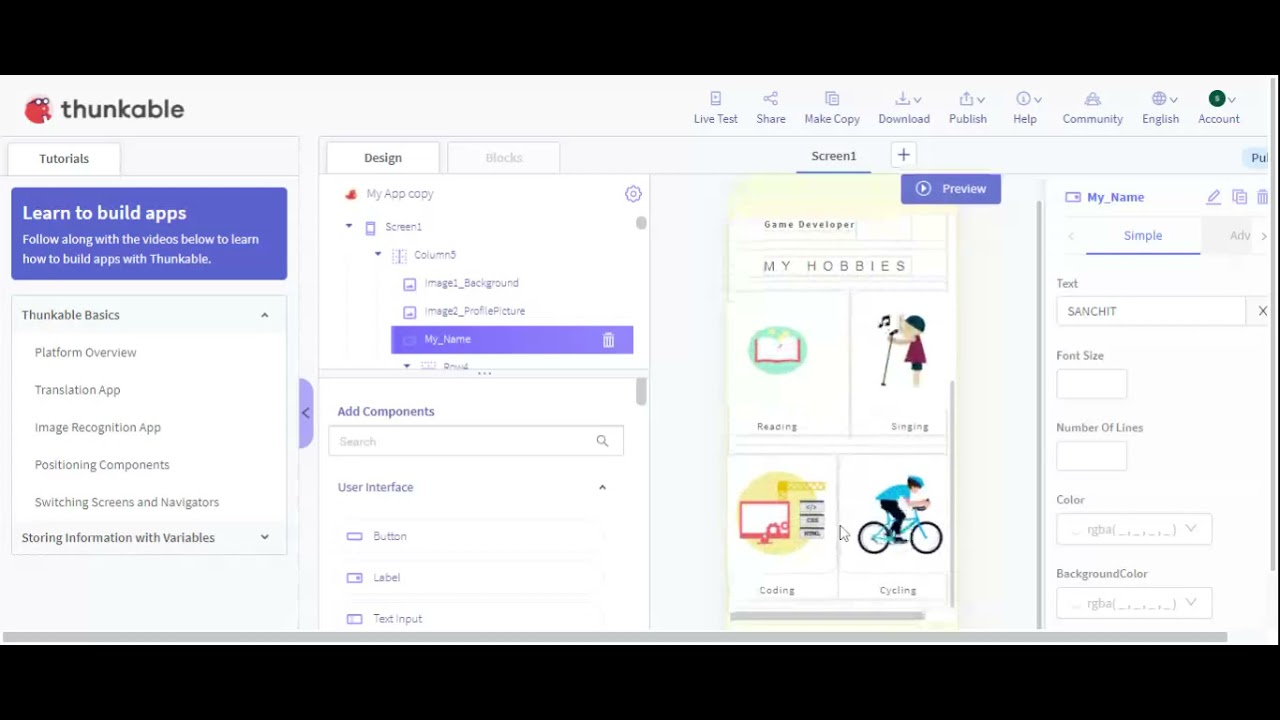Visit the Community page
This screenshot has height=720, width=1280.
pos(1092,108)
